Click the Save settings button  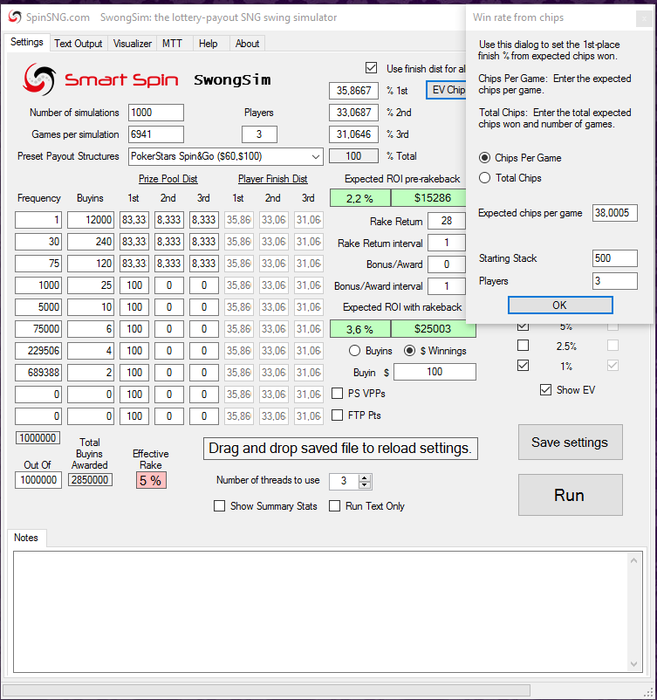coord(570,442)
